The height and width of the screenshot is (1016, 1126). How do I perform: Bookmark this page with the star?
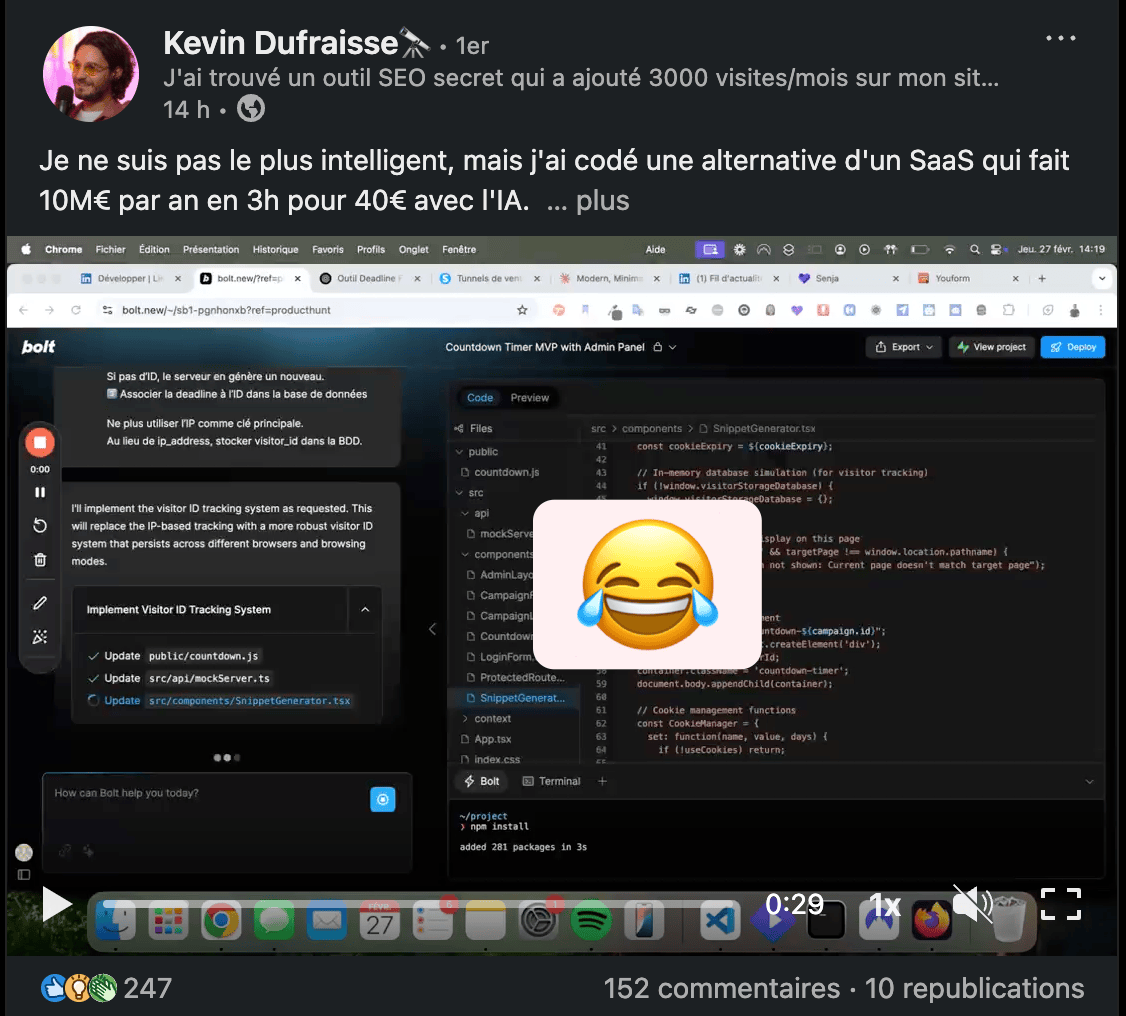coord(522,309)
